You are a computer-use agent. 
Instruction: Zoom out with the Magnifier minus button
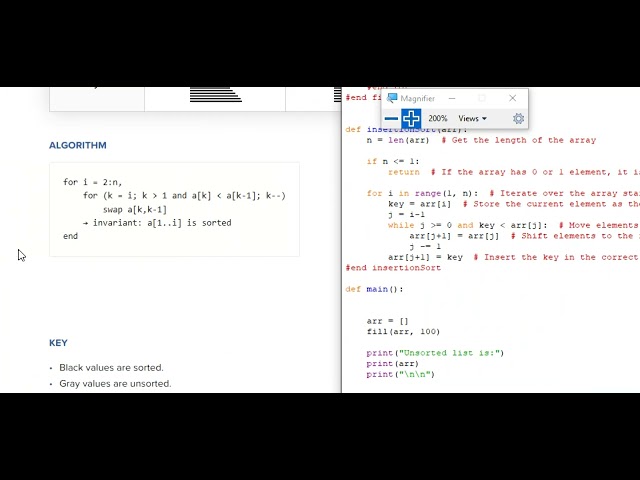[x=391, y=118]
